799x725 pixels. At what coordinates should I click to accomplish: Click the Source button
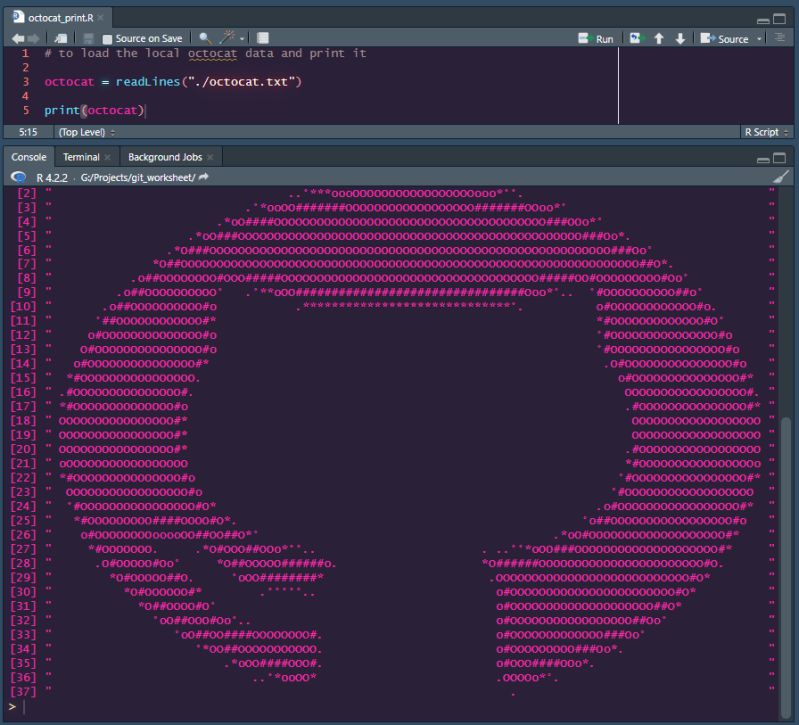click(x=724, y=39)
